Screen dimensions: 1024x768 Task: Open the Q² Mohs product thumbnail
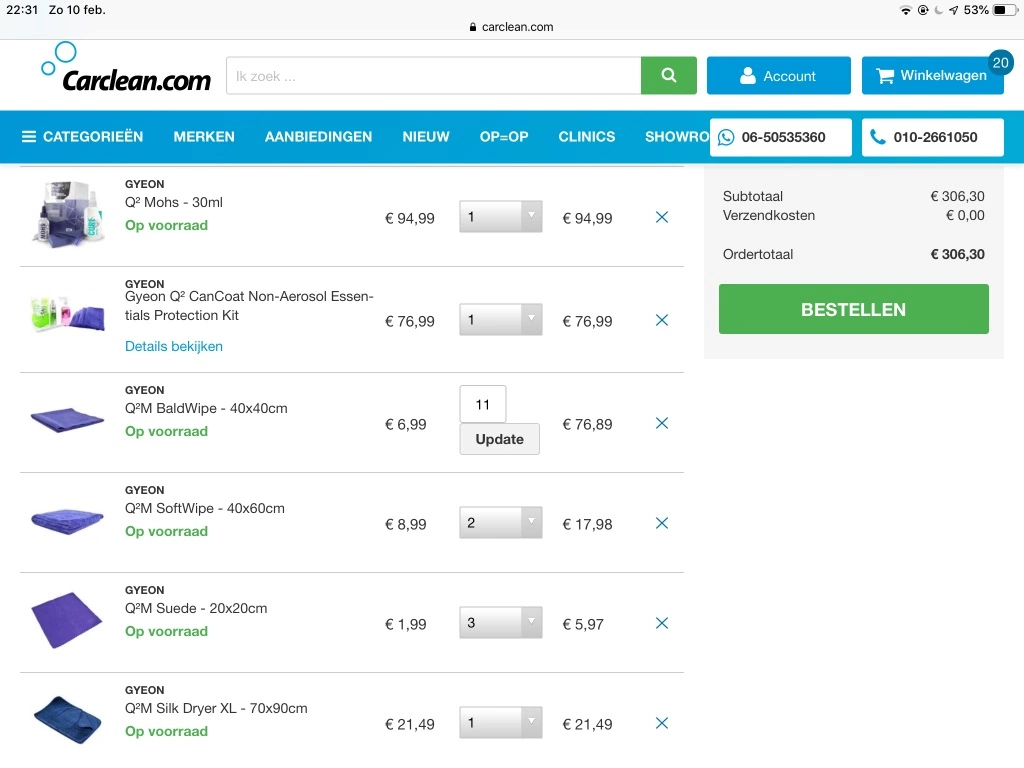click(x=68, y=214)
